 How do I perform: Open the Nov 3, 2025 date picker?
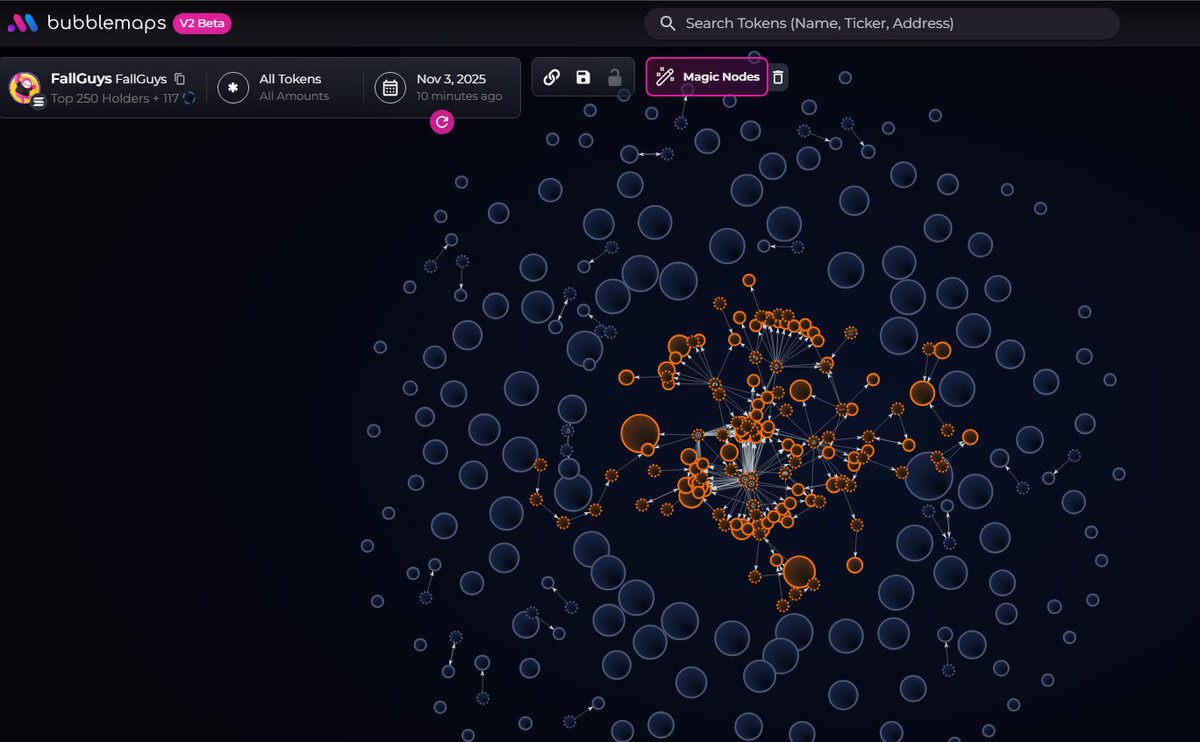pos(459,87)
